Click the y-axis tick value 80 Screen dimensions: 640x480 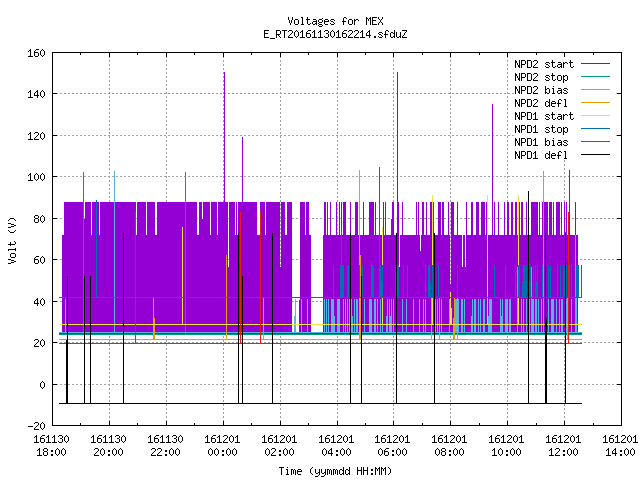point(39,219)
